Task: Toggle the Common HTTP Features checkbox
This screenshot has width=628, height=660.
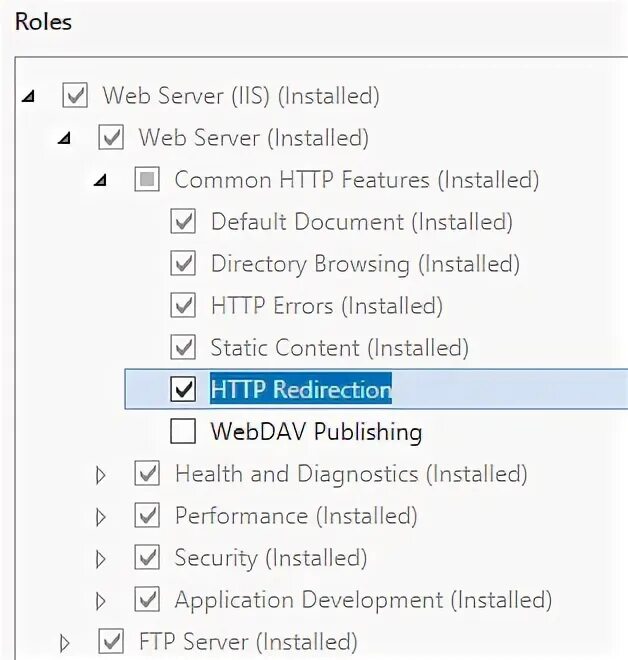Action: 147,179
